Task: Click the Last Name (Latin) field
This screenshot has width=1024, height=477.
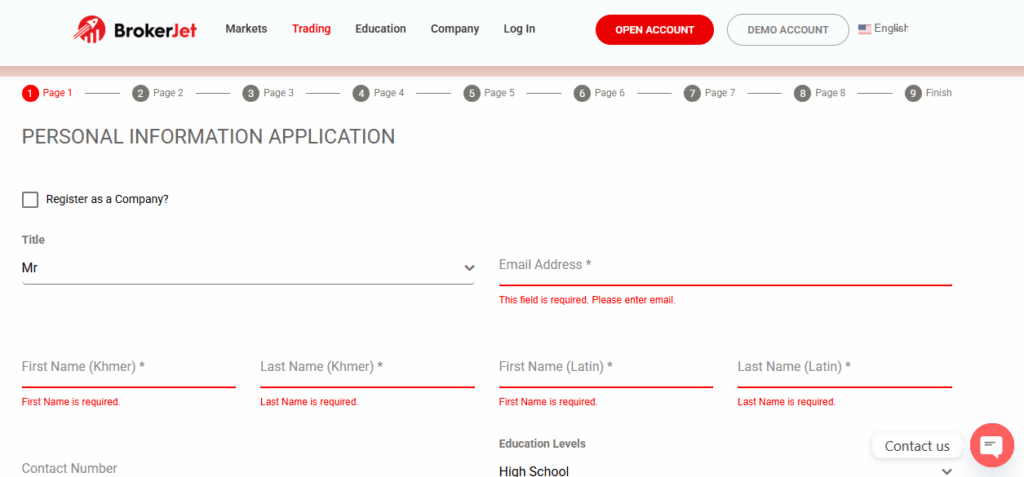Action: pos(844,370)
